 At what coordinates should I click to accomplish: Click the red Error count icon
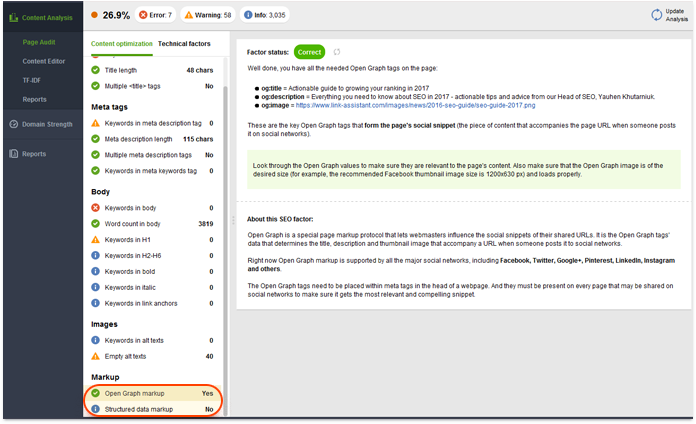click(x=143, y=15)
